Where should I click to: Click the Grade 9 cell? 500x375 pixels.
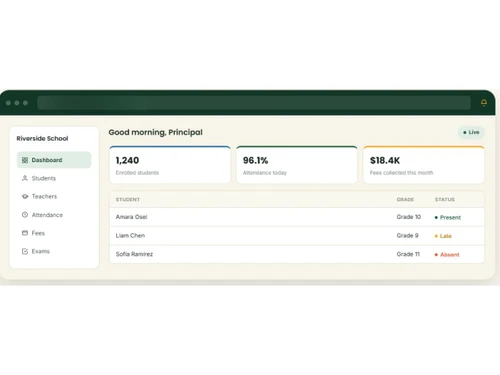click(x=407, y=235)
